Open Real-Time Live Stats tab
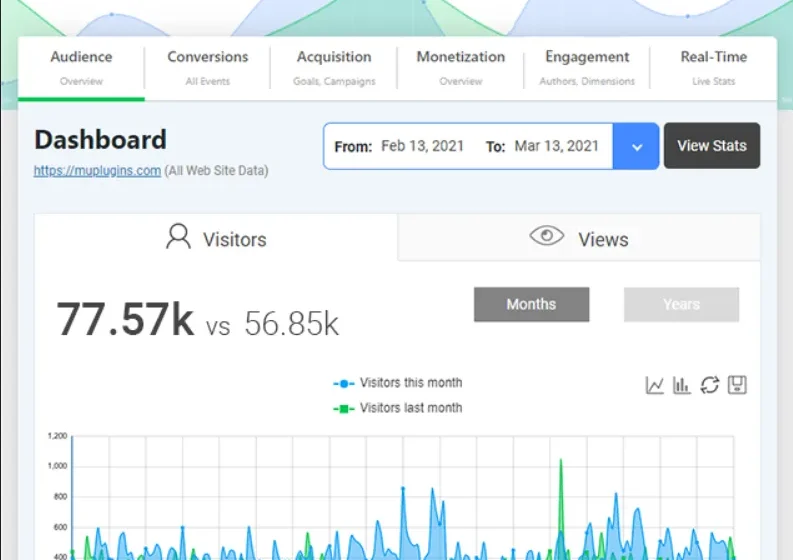The width and height of the screenshot is (793, 560). point(714,68)
